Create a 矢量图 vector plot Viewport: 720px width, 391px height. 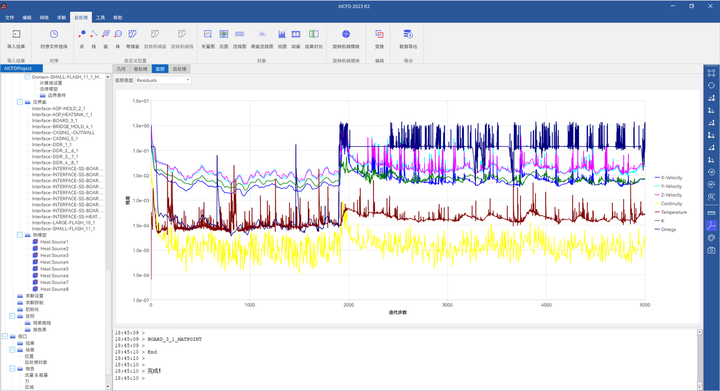208,34
